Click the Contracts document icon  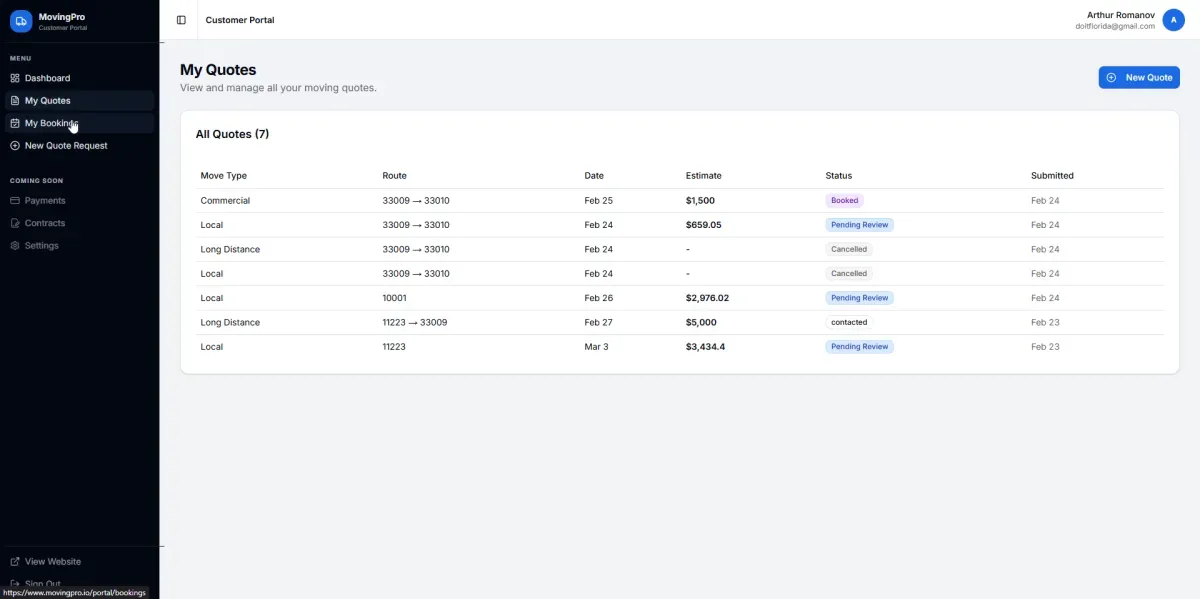(x=15, y=223)
